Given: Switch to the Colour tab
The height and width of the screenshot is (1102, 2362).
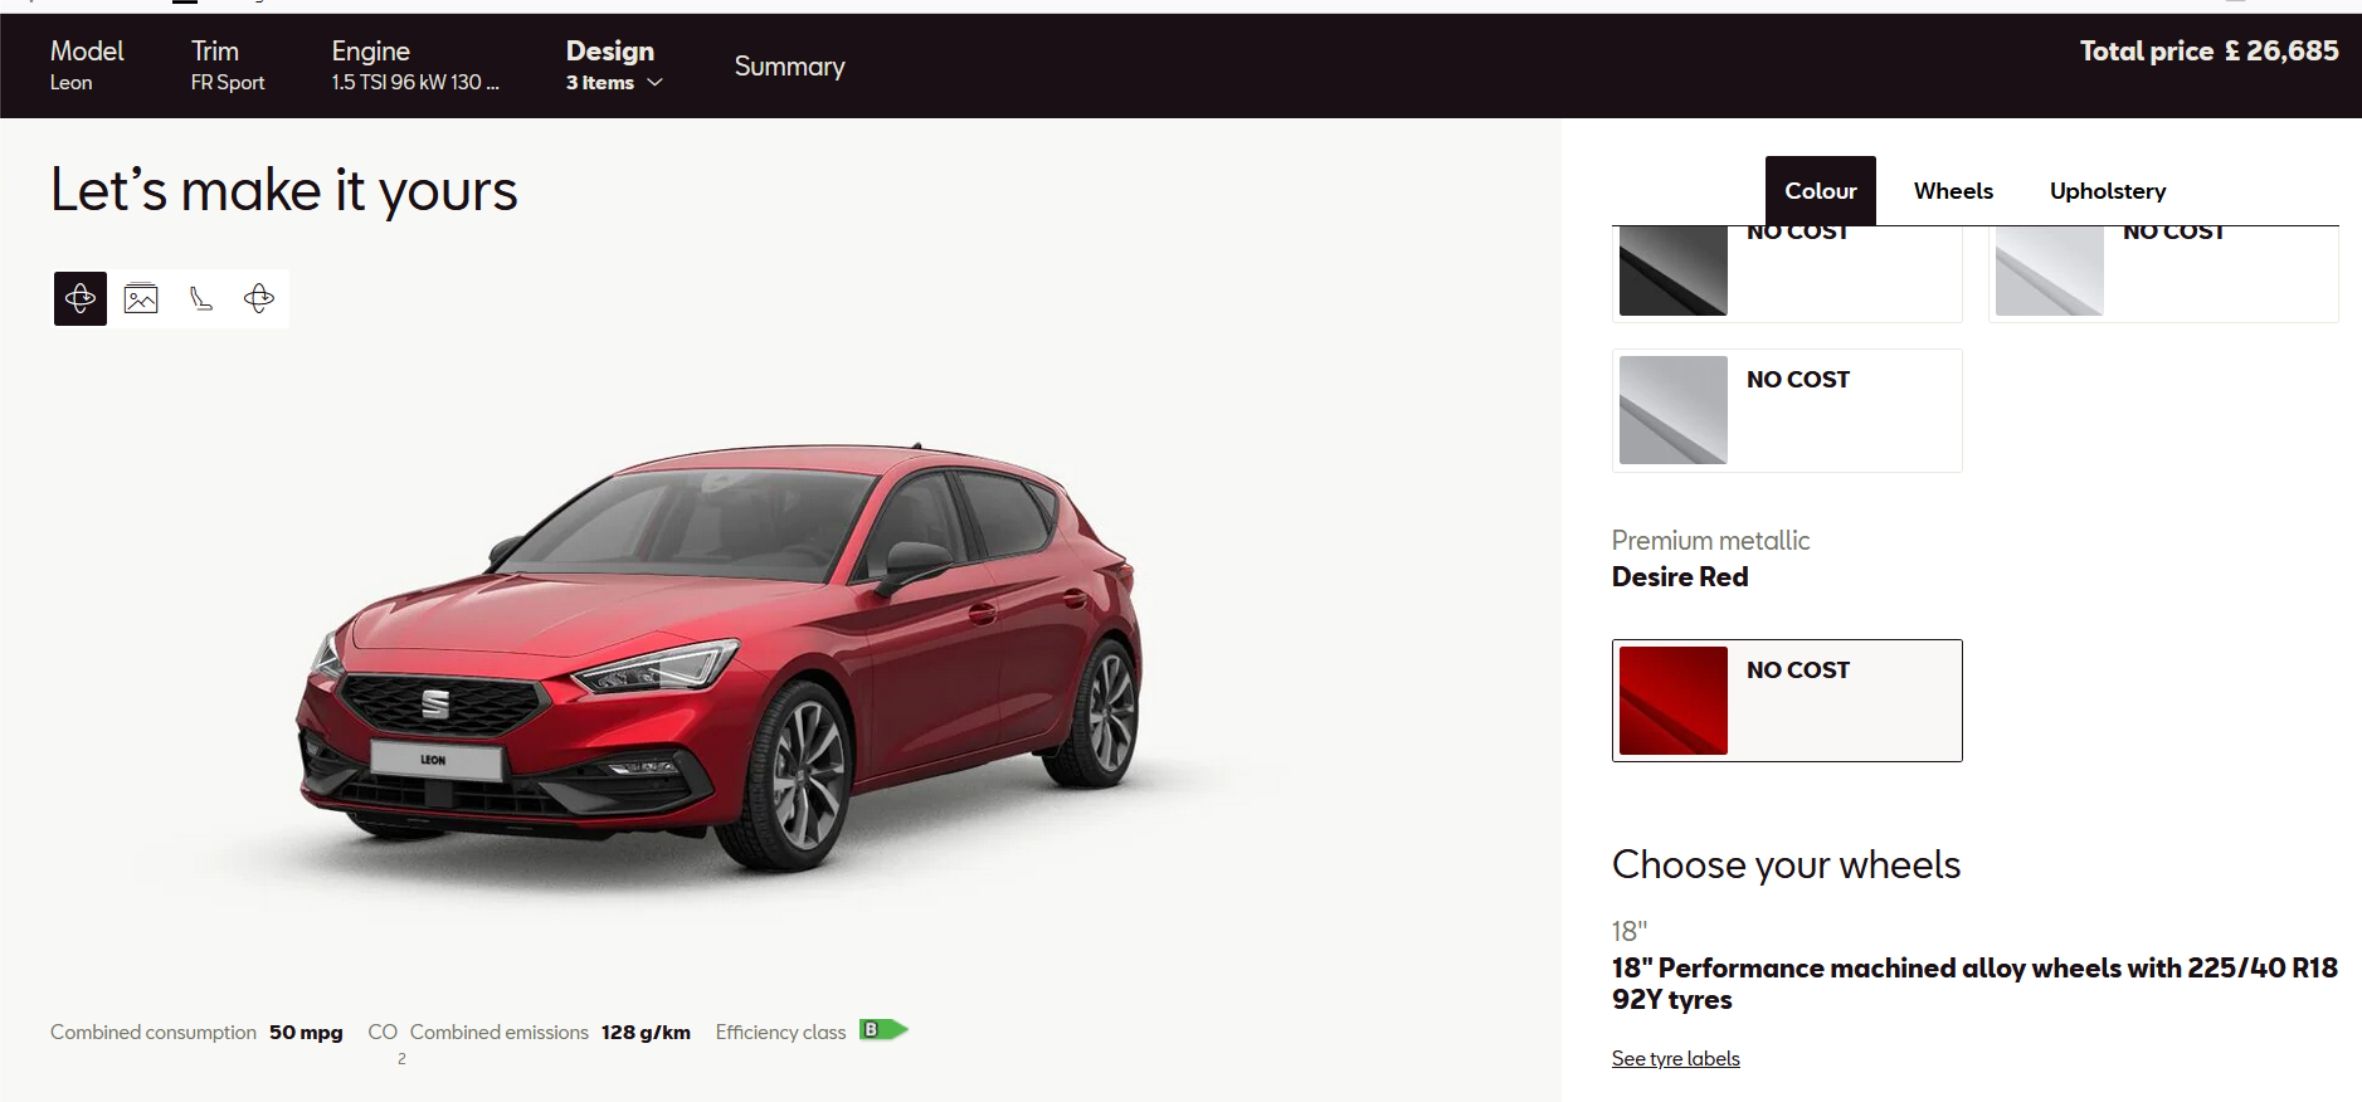Looking at the screenshot, I should pos(1820,191).
